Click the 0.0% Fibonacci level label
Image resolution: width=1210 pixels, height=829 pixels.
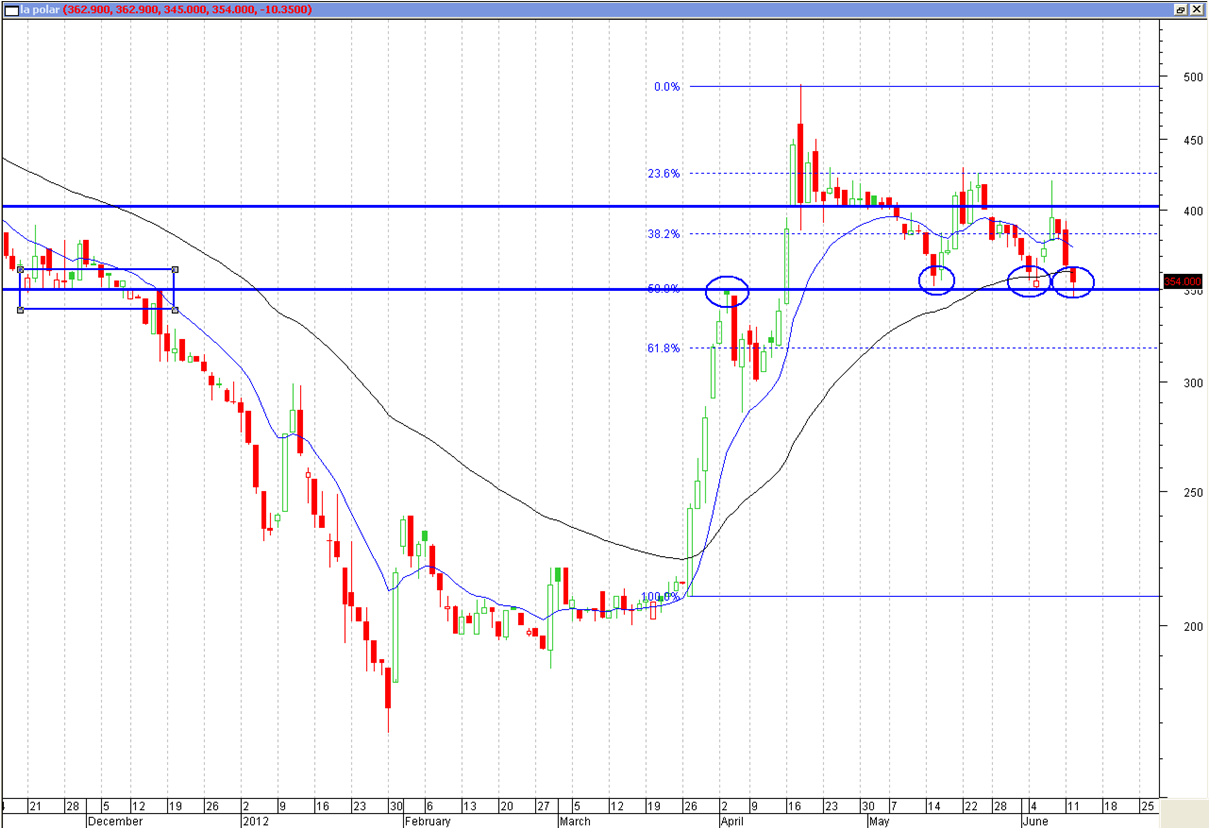tap(667, 87)
